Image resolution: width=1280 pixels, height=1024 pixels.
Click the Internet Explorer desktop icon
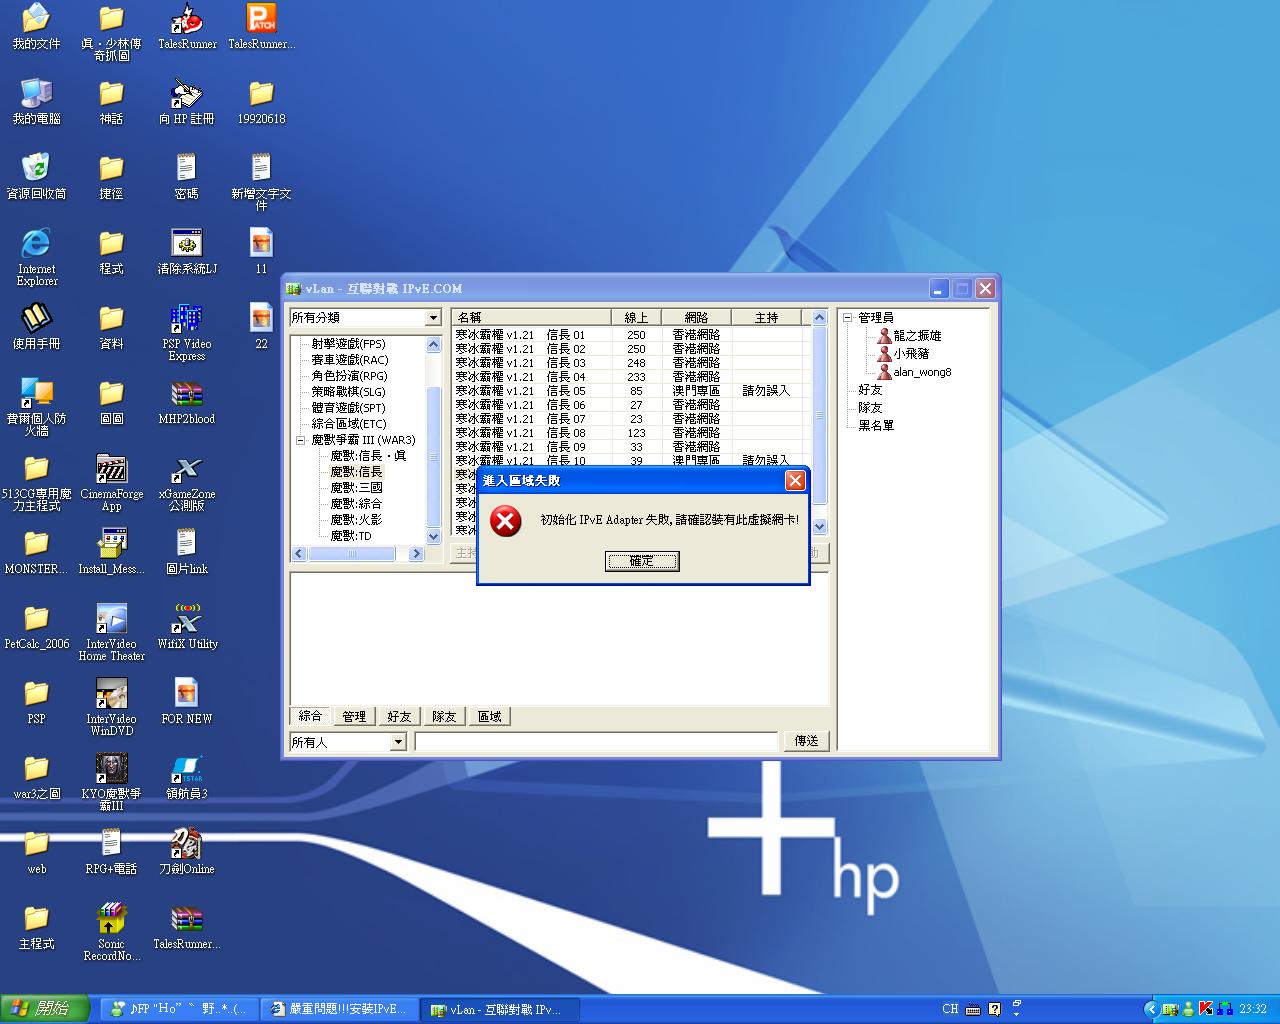[x=36, y=244]
